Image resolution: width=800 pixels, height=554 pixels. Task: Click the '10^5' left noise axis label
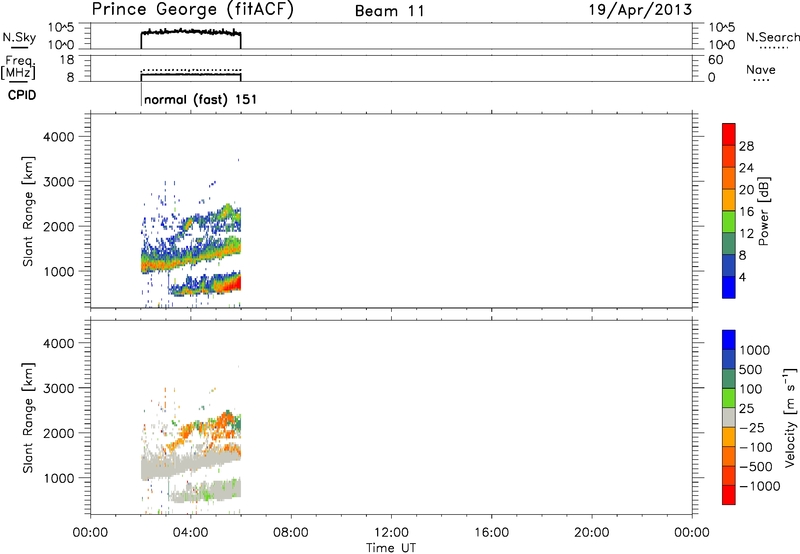[x=61, y=27]
